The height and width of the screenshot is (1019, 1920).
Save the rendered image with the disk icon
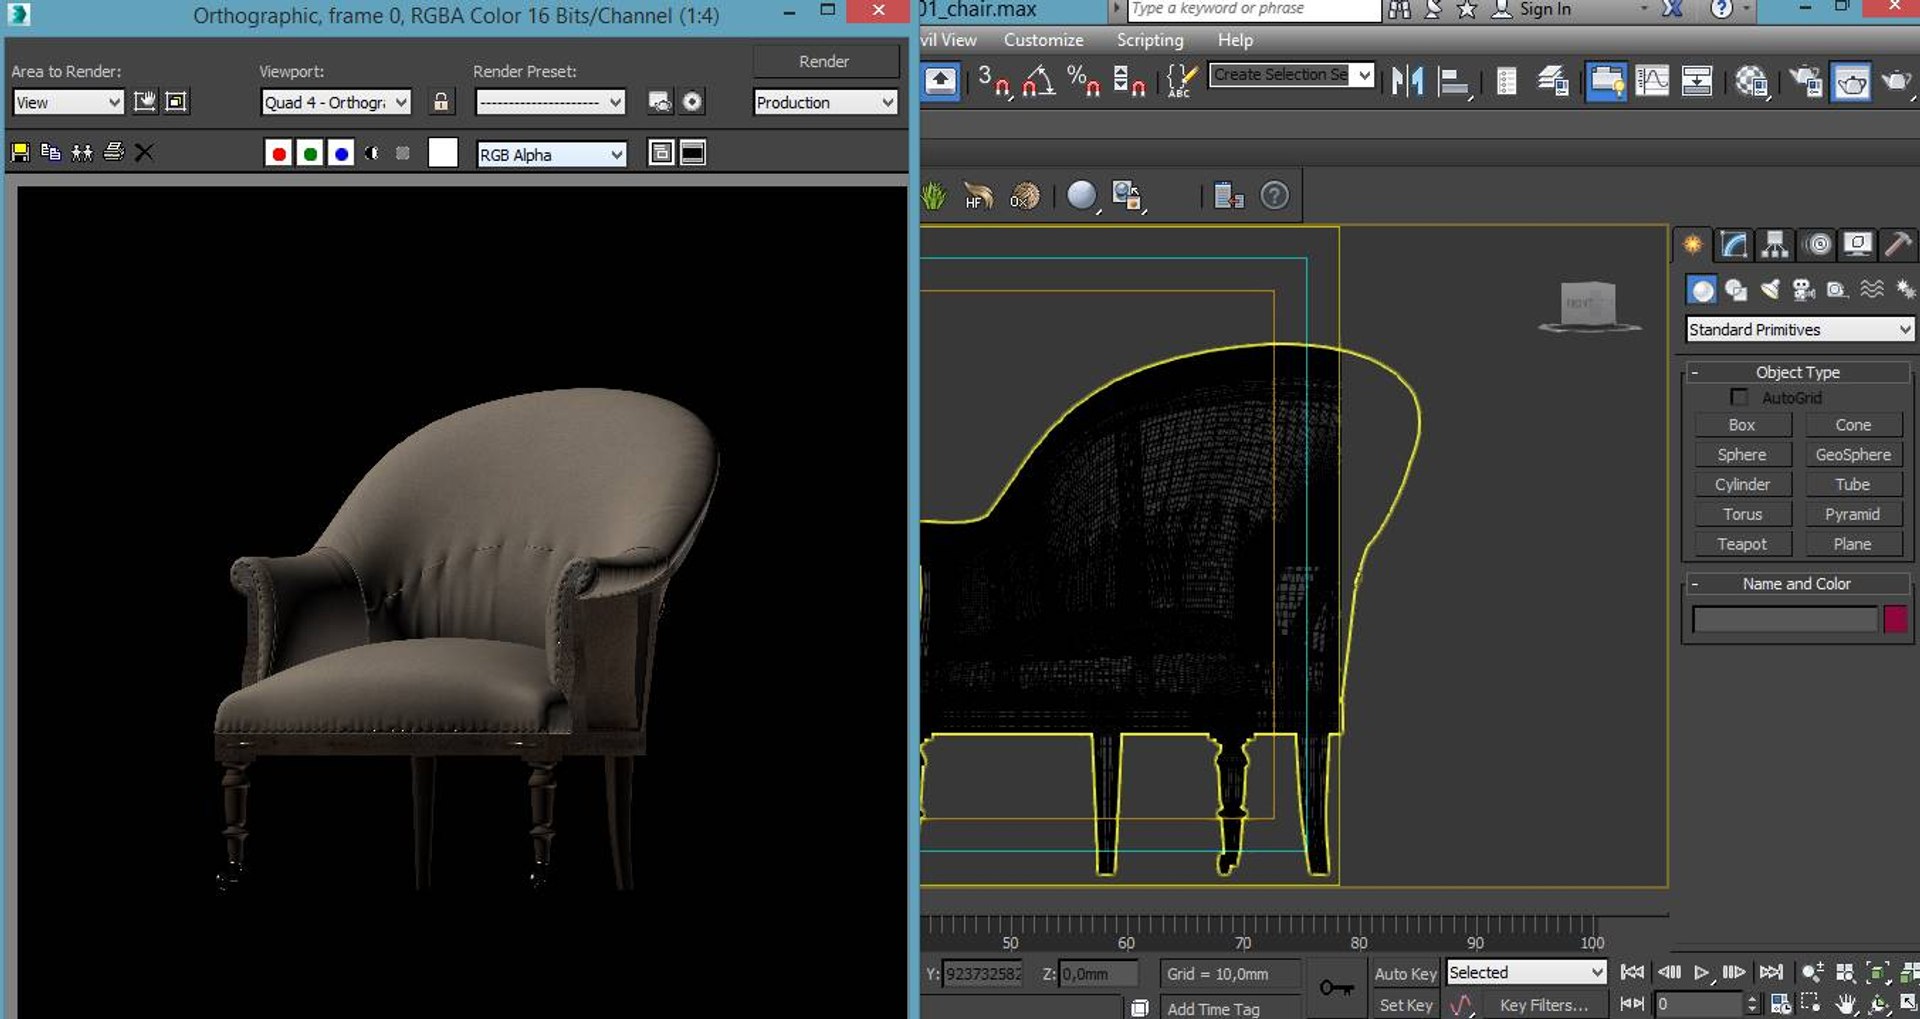click(x=20, y=153)
